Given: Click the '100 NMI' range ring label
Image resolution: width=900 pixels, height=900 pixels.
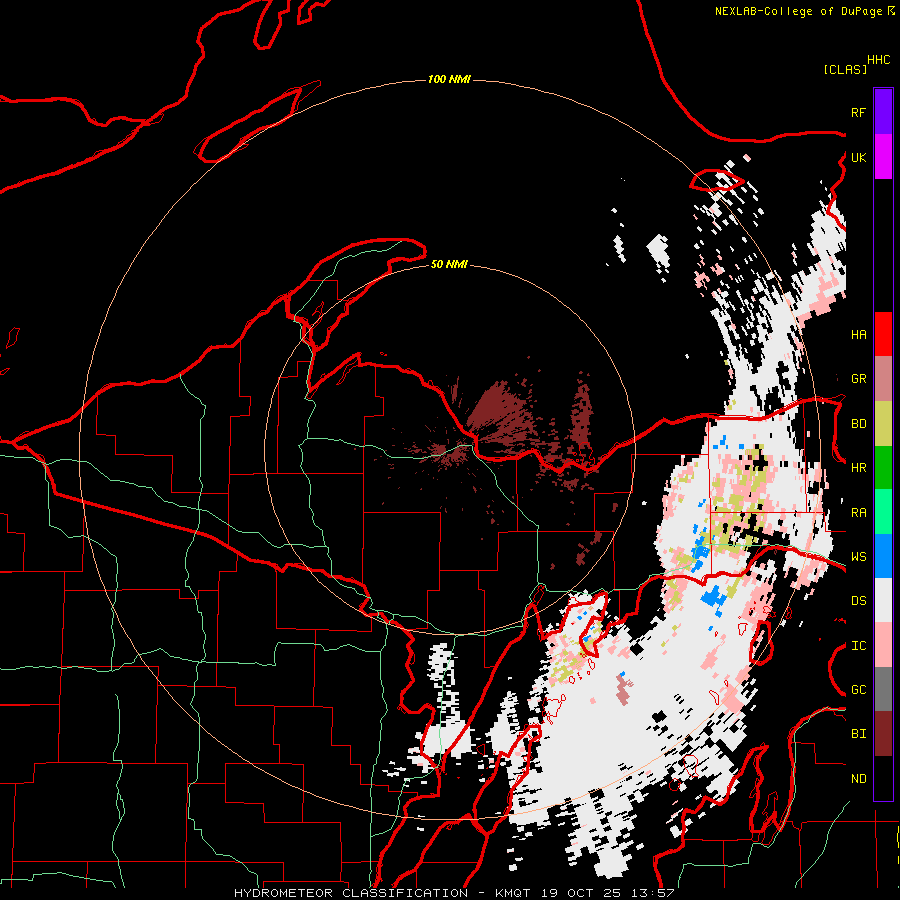Looking at the screenshot, I should pyautogui.click(x=449, y=79).
